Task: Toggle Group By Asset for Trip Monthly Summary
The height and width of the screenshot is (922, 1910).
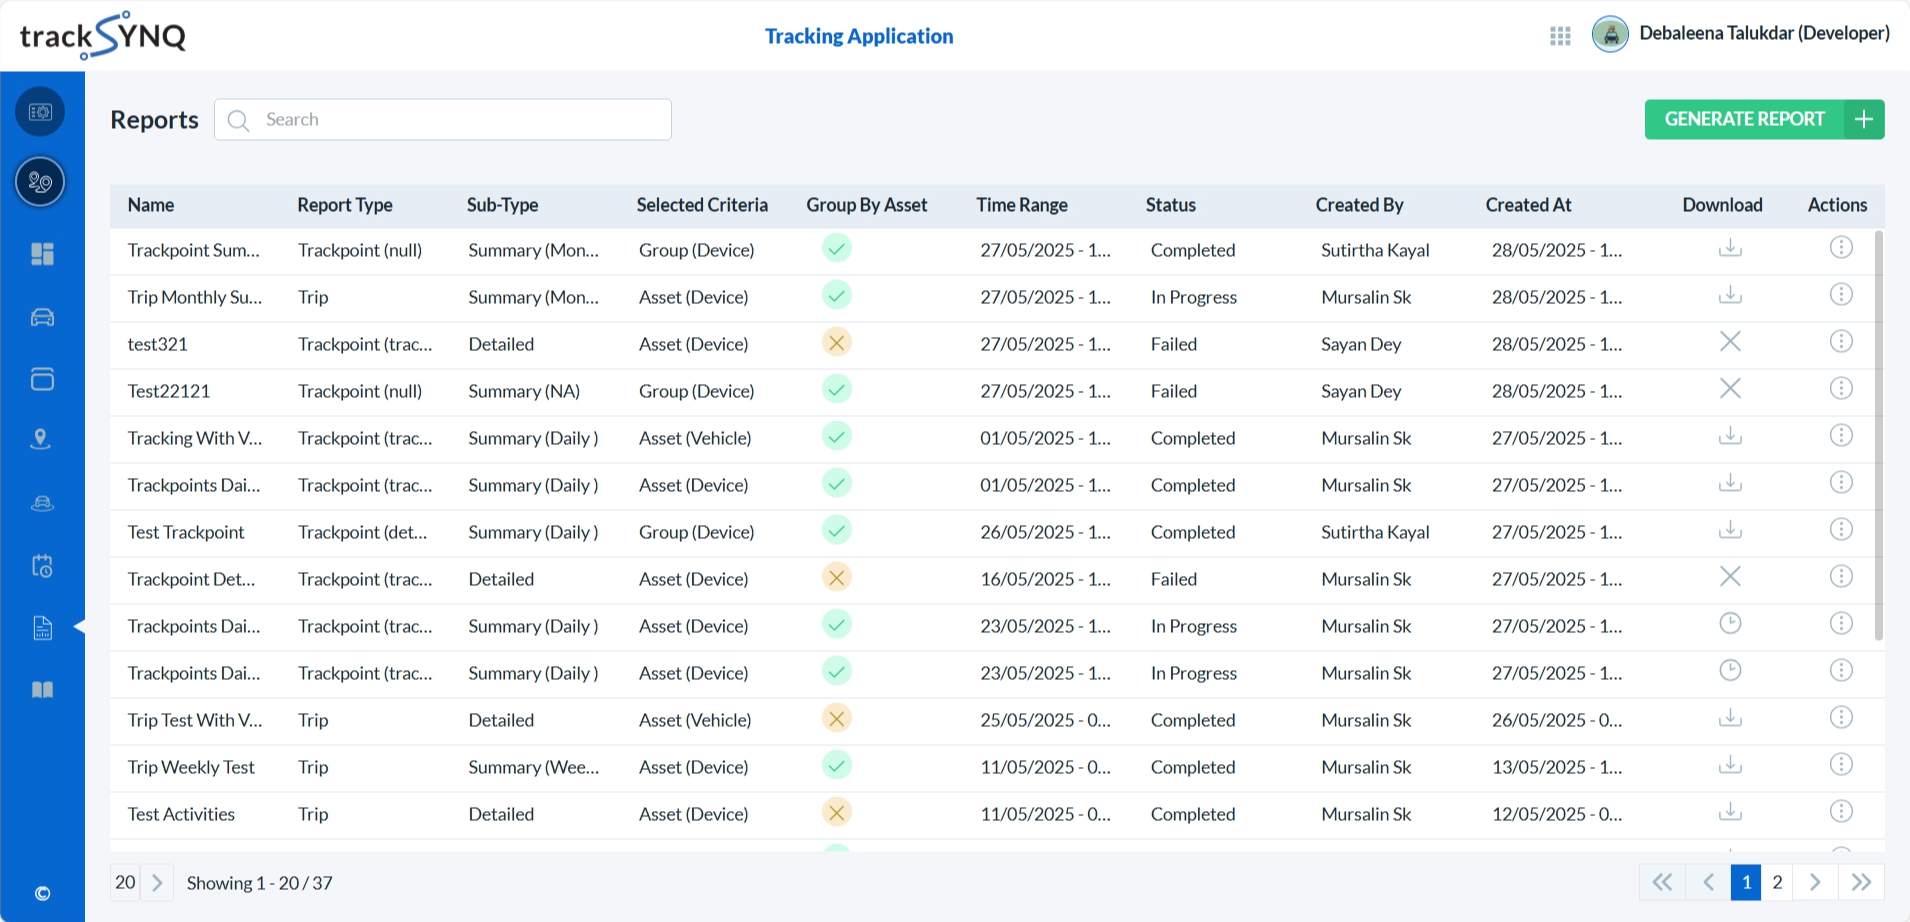Action: click(x=837, y=295)
